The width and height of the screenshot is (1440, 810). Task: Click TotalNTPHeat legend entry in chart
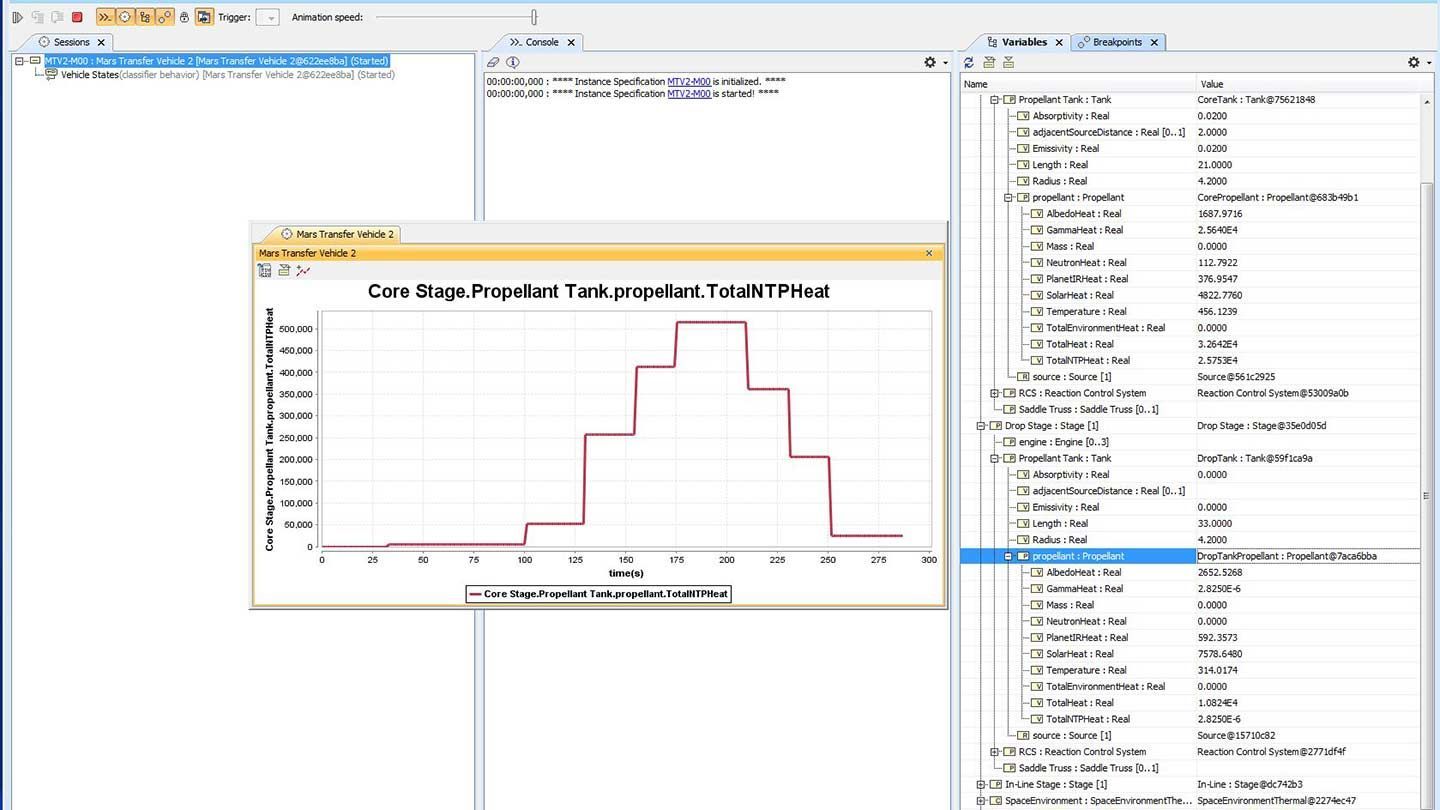[x=599, y=594]
